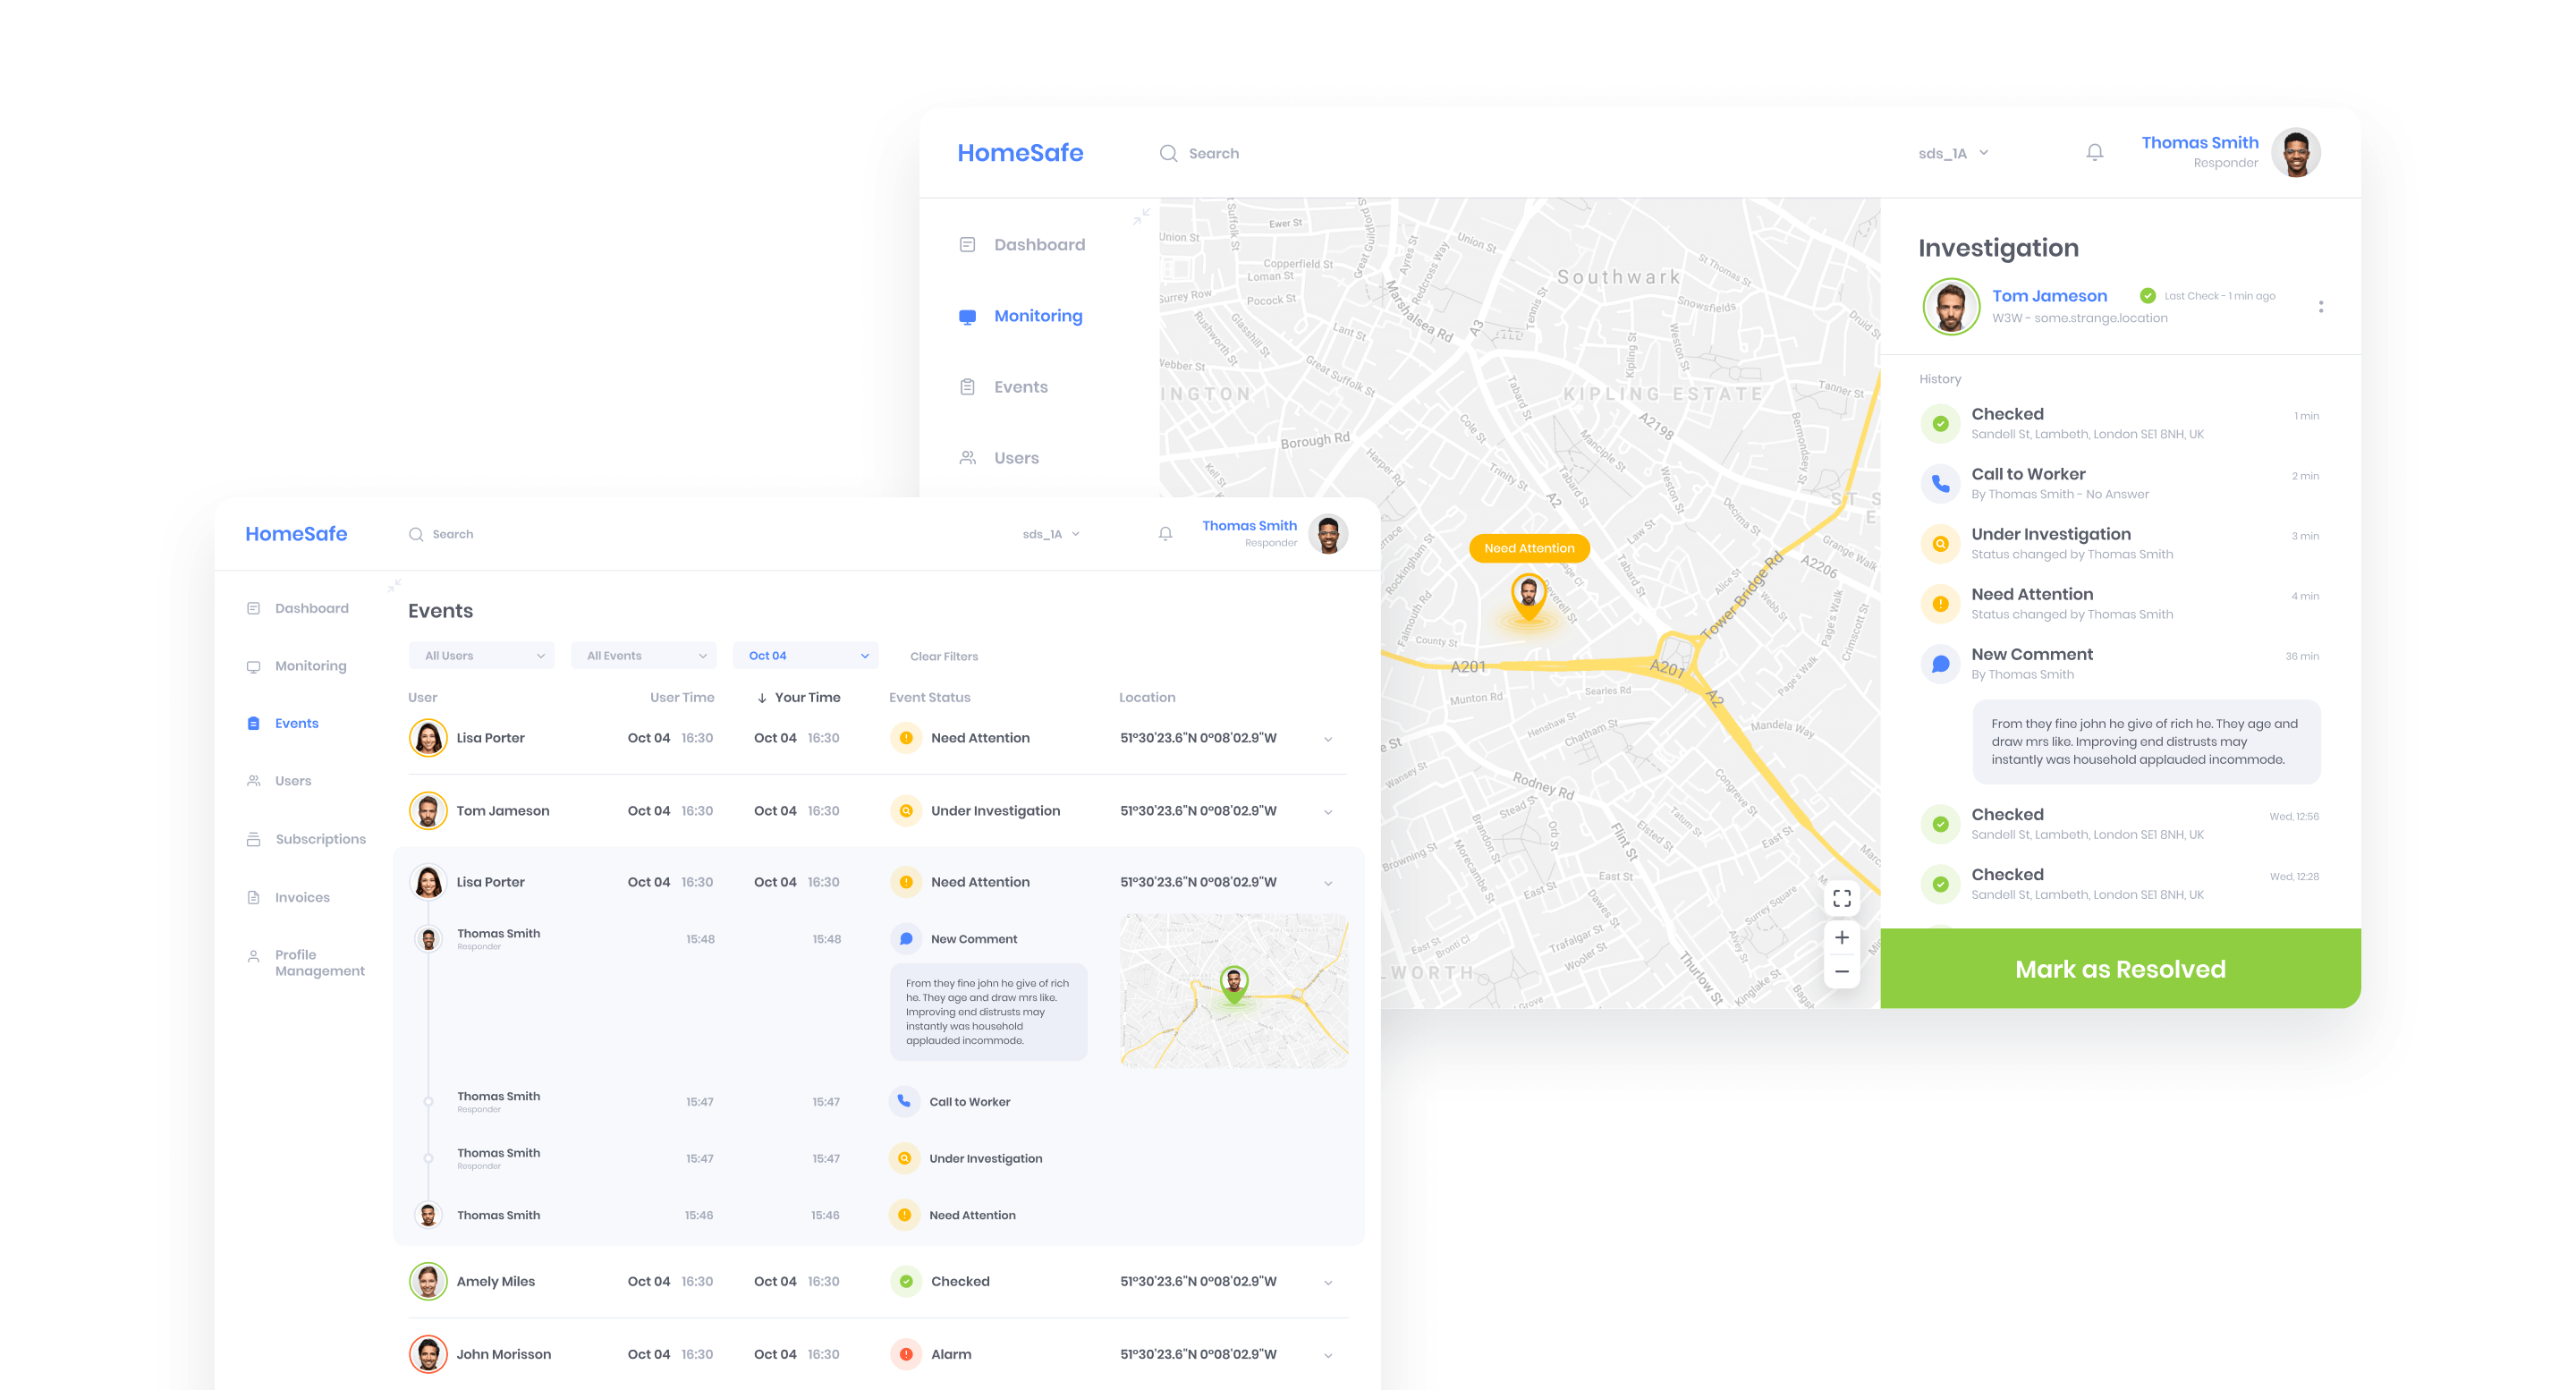Viewport: 2576px width, 1390px height.
Task: Click the mini map thumbnail in Lisa Porter details
Action: click(1234, 990)
